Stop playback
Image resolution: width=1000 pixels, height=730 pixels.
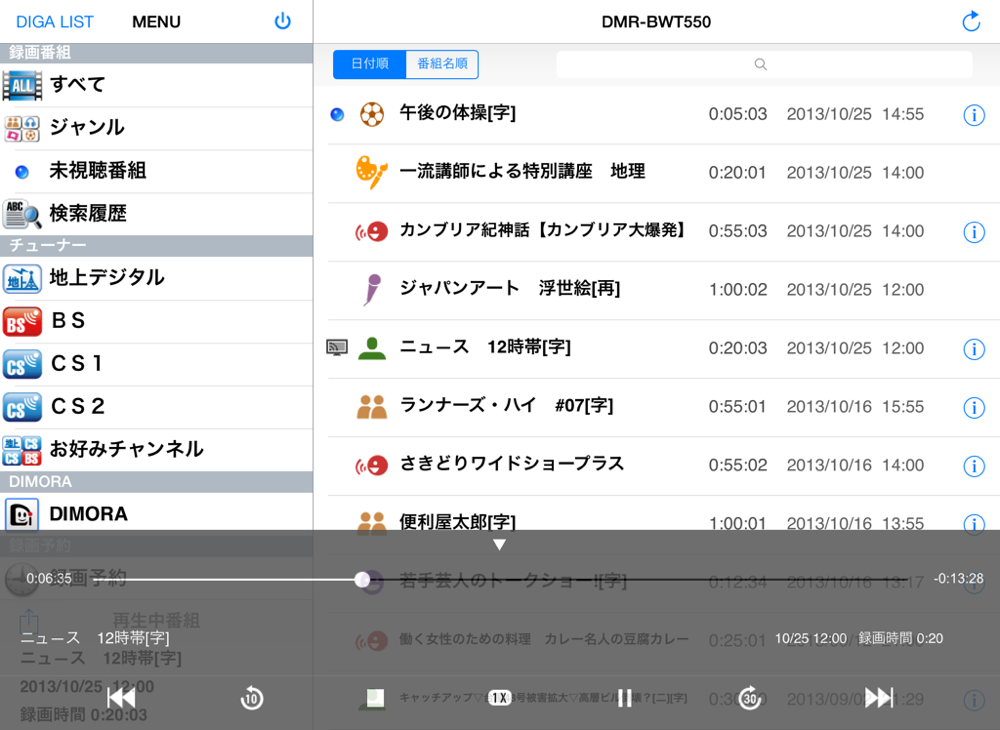pos(374,697)
